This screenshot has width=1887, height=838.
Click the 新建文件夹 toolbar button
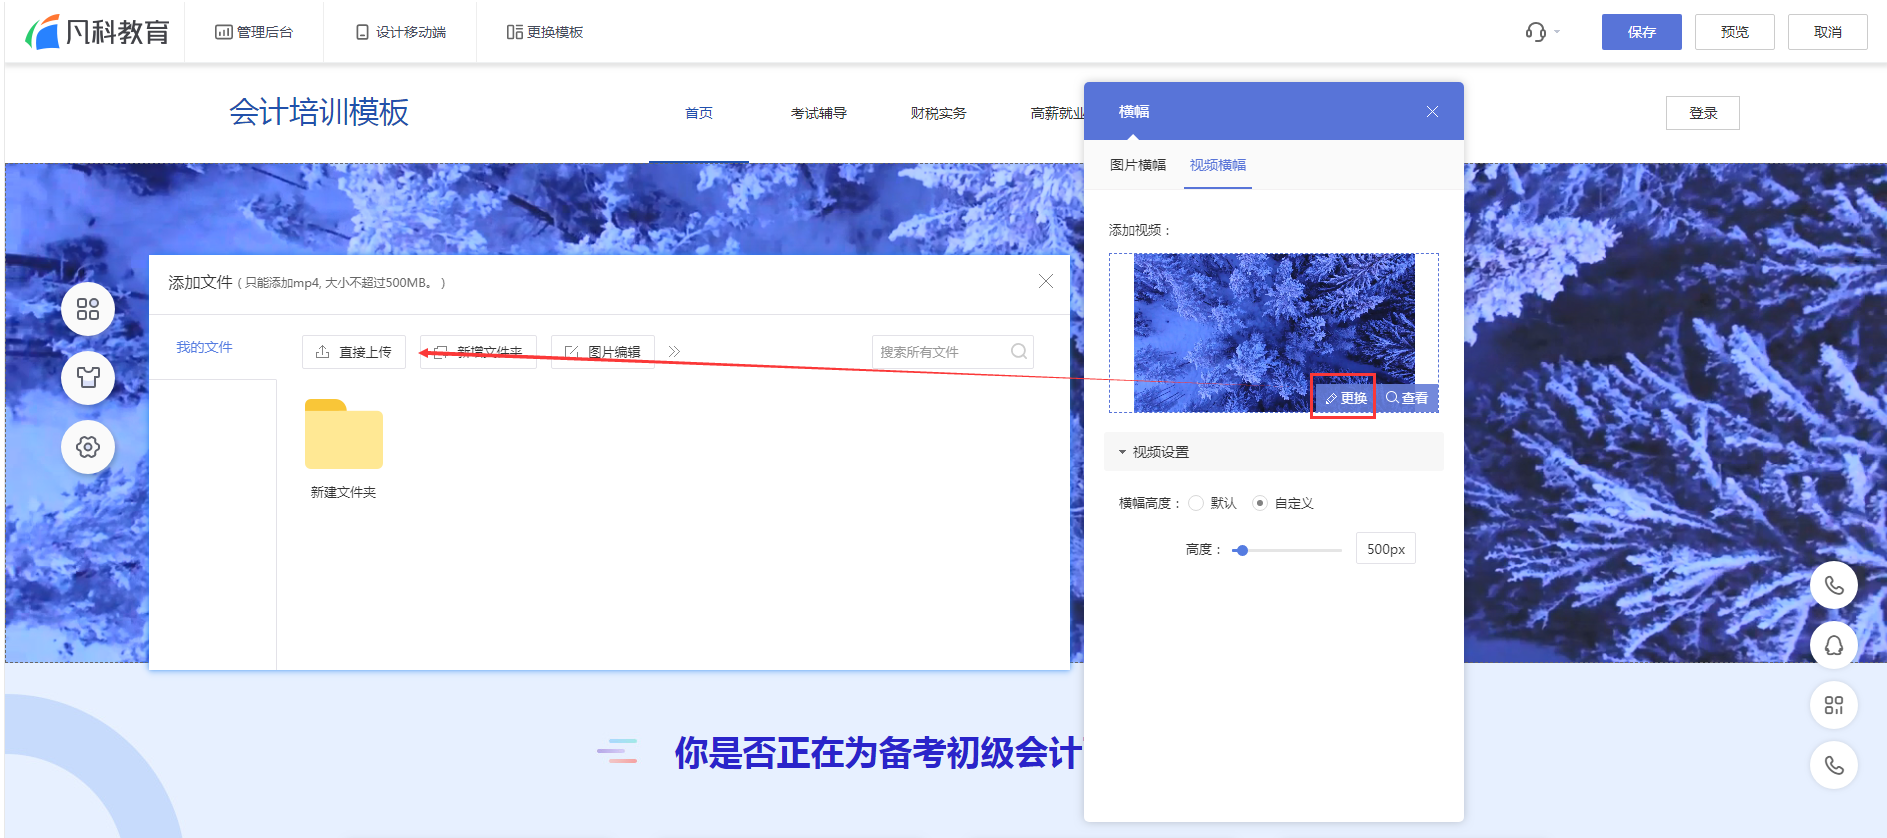coord(478,352)
